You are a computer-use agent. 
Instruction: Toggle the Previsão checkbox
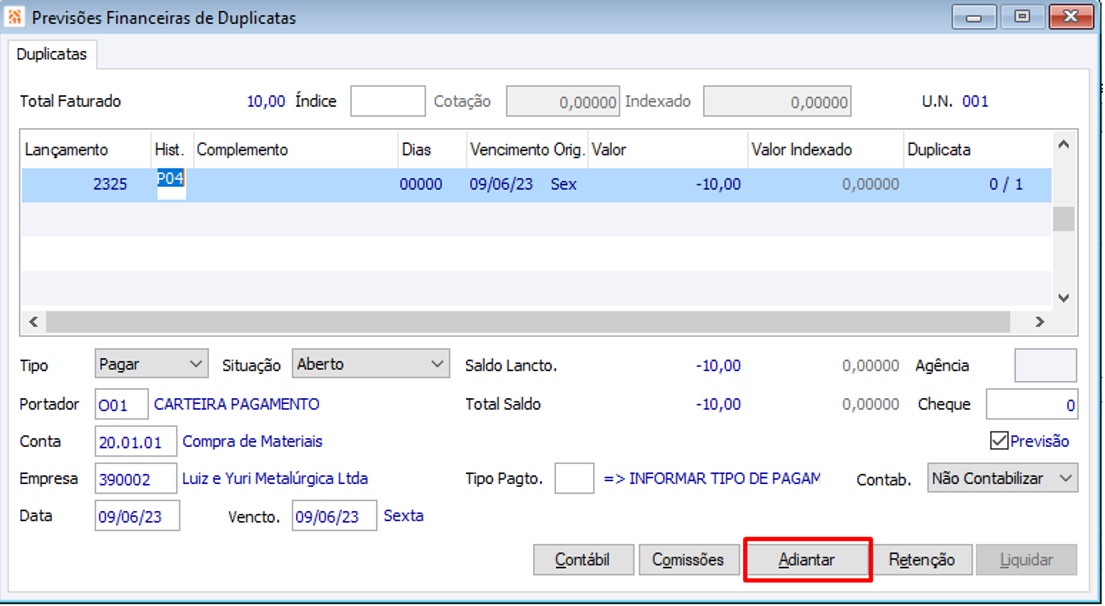(999, 441)
